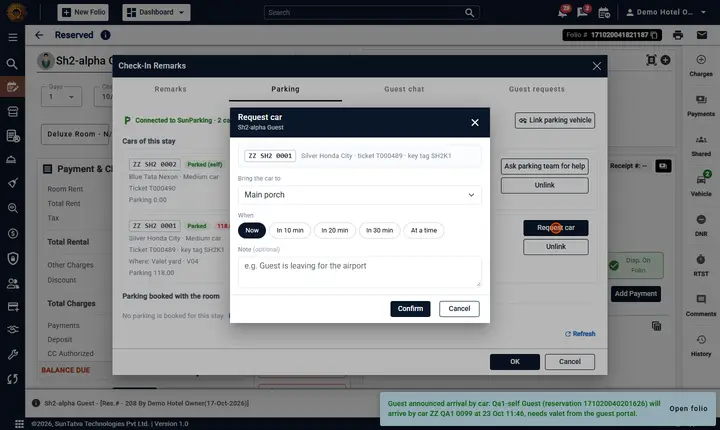Viewport: 720px width, 430px height.
Task: Open the Charges panel
Action: point(701,66)
